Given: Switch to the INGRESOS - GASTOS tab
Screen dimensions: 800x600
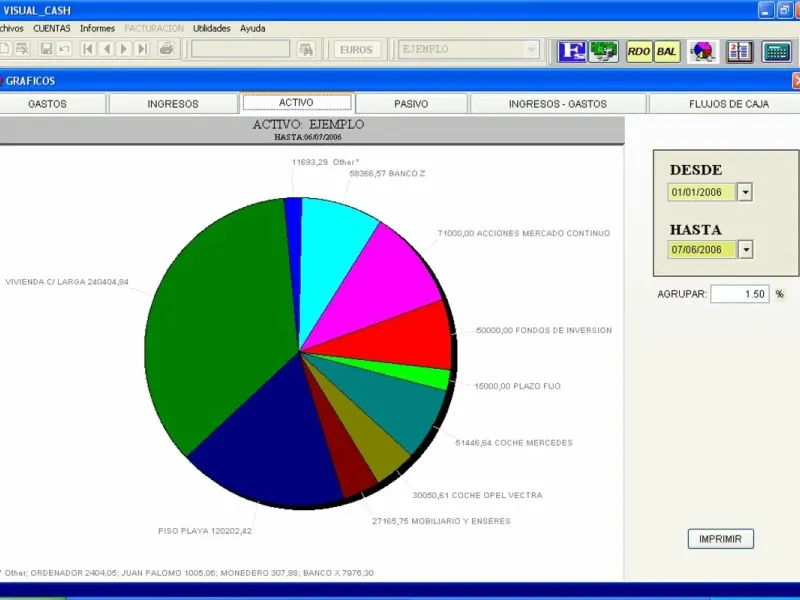Looking at the screenshot, I should tap(558, 104).
